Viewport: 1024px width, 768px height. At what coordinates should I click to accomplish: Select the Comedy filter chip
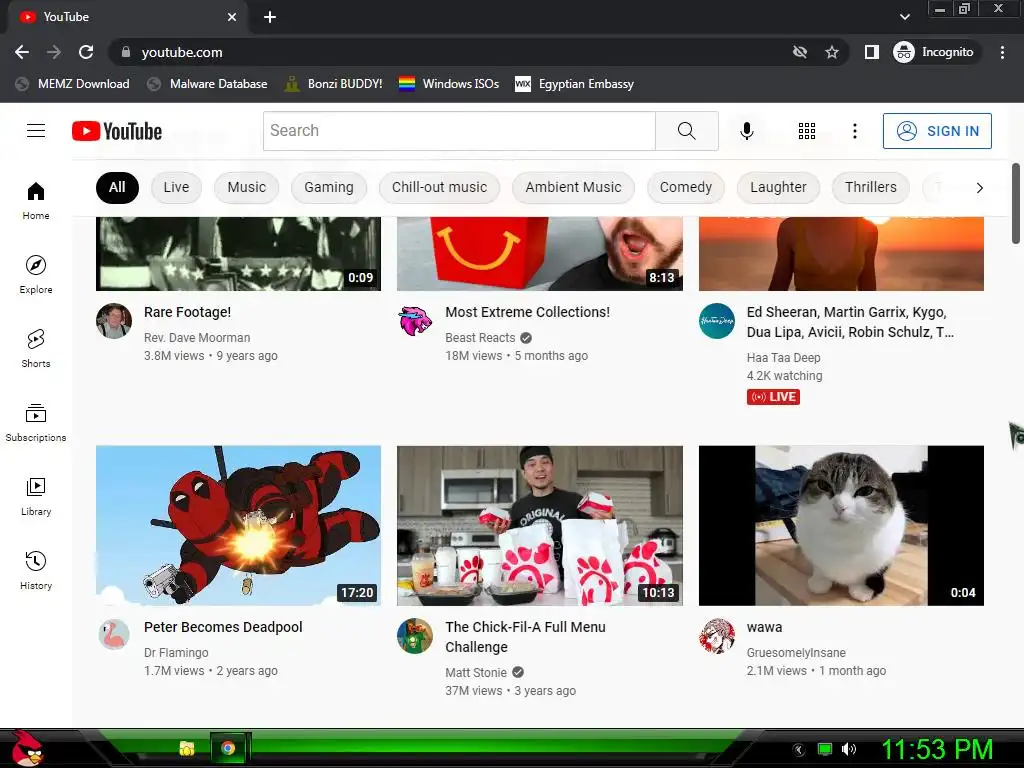pos(686,187)
